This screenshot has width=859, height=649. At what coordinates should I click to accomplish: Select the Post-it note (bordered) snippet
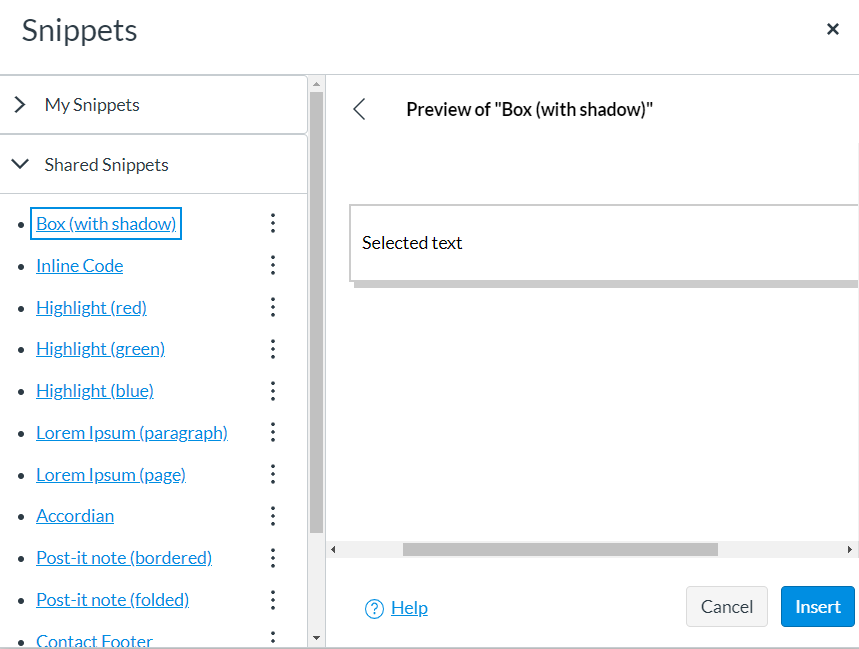point(124,558)
